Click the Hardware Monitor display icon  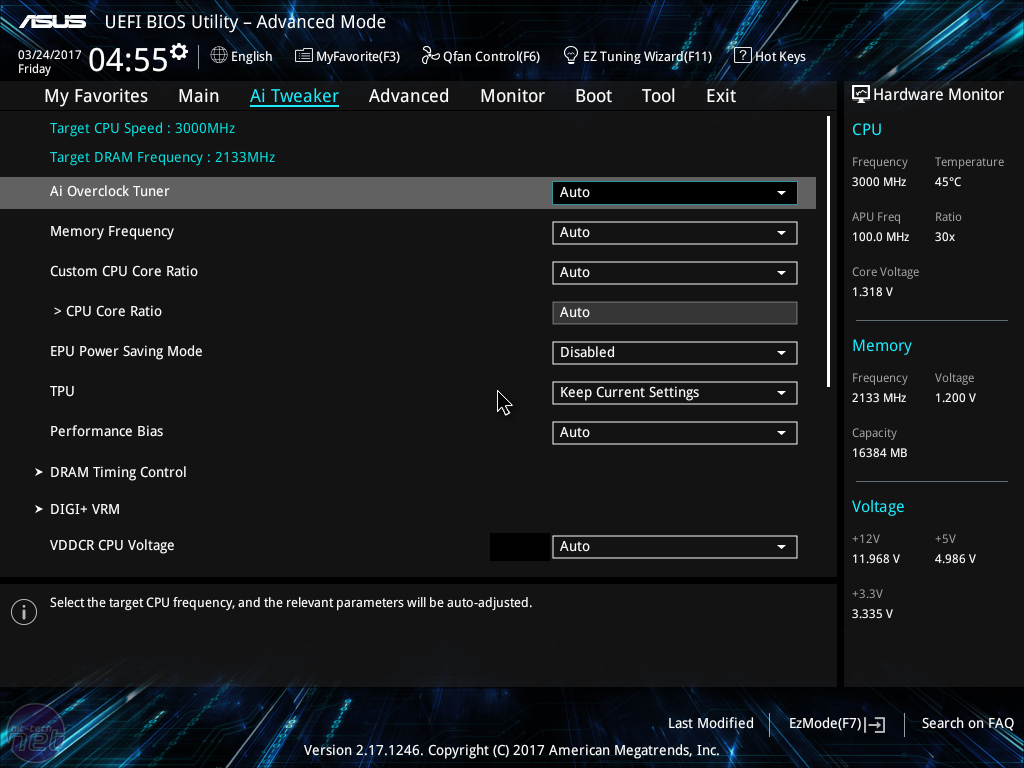coord(861,94)
